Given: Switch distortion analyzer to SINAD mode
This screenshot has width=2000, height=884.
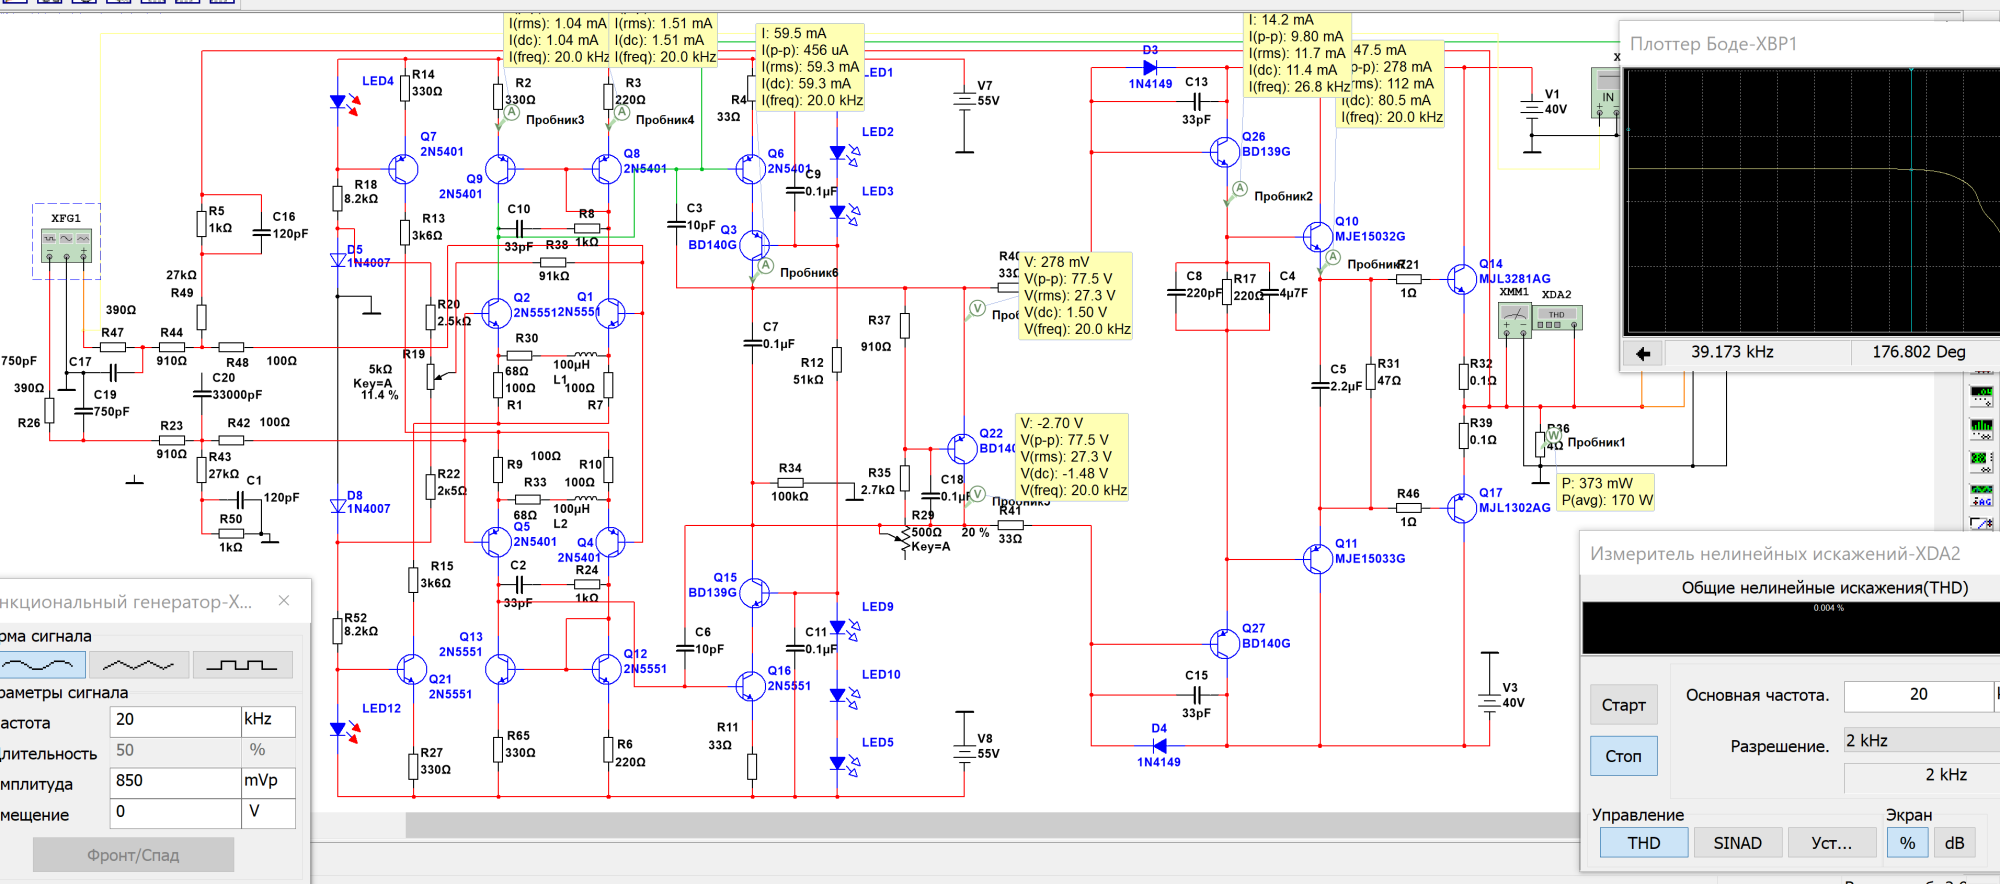Looking at the screenshot, I should click(1737, 843).
